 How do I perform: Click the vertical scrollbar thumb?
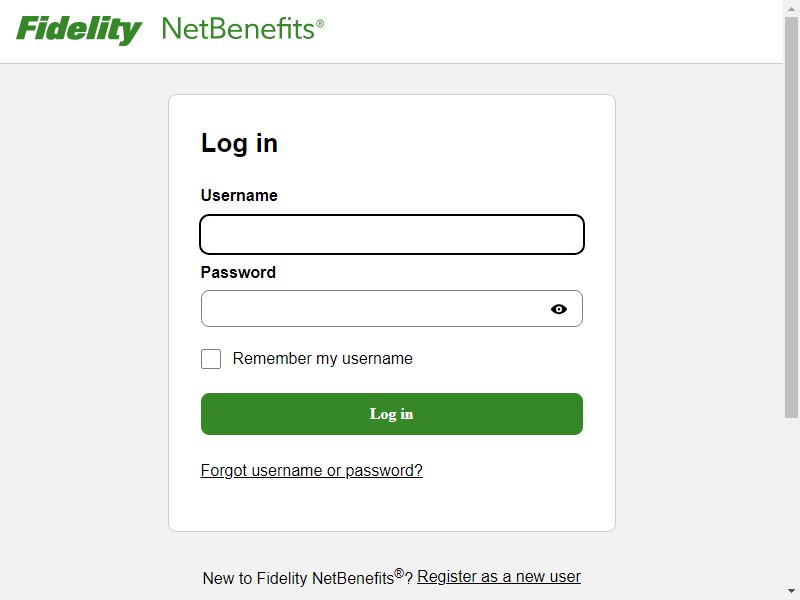tap(791, 217)
